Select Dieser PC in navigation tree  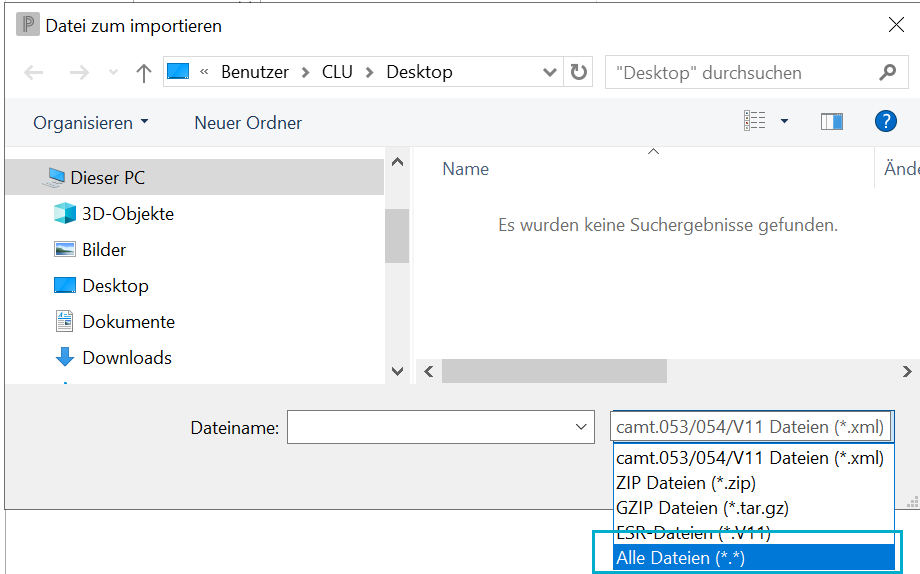click(194, 177)
